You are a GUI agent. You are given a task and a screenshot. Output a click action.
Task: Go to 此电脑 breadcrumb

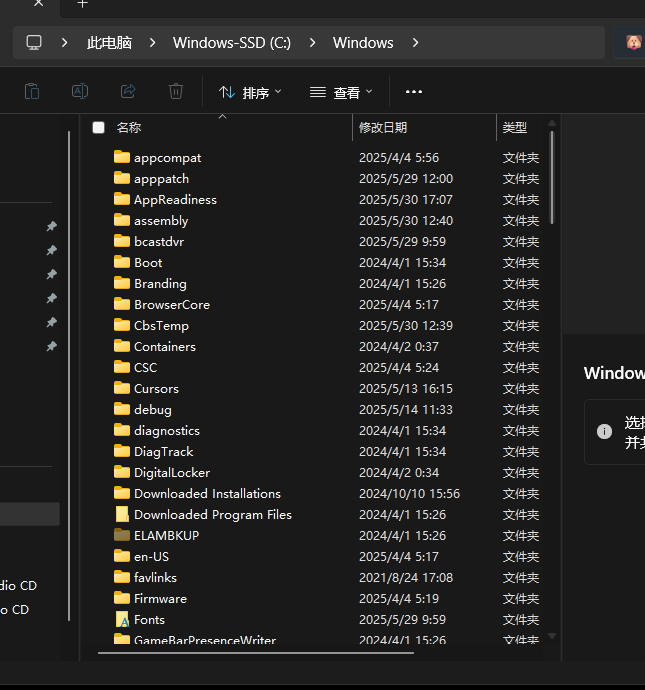(x=110, y=43)
